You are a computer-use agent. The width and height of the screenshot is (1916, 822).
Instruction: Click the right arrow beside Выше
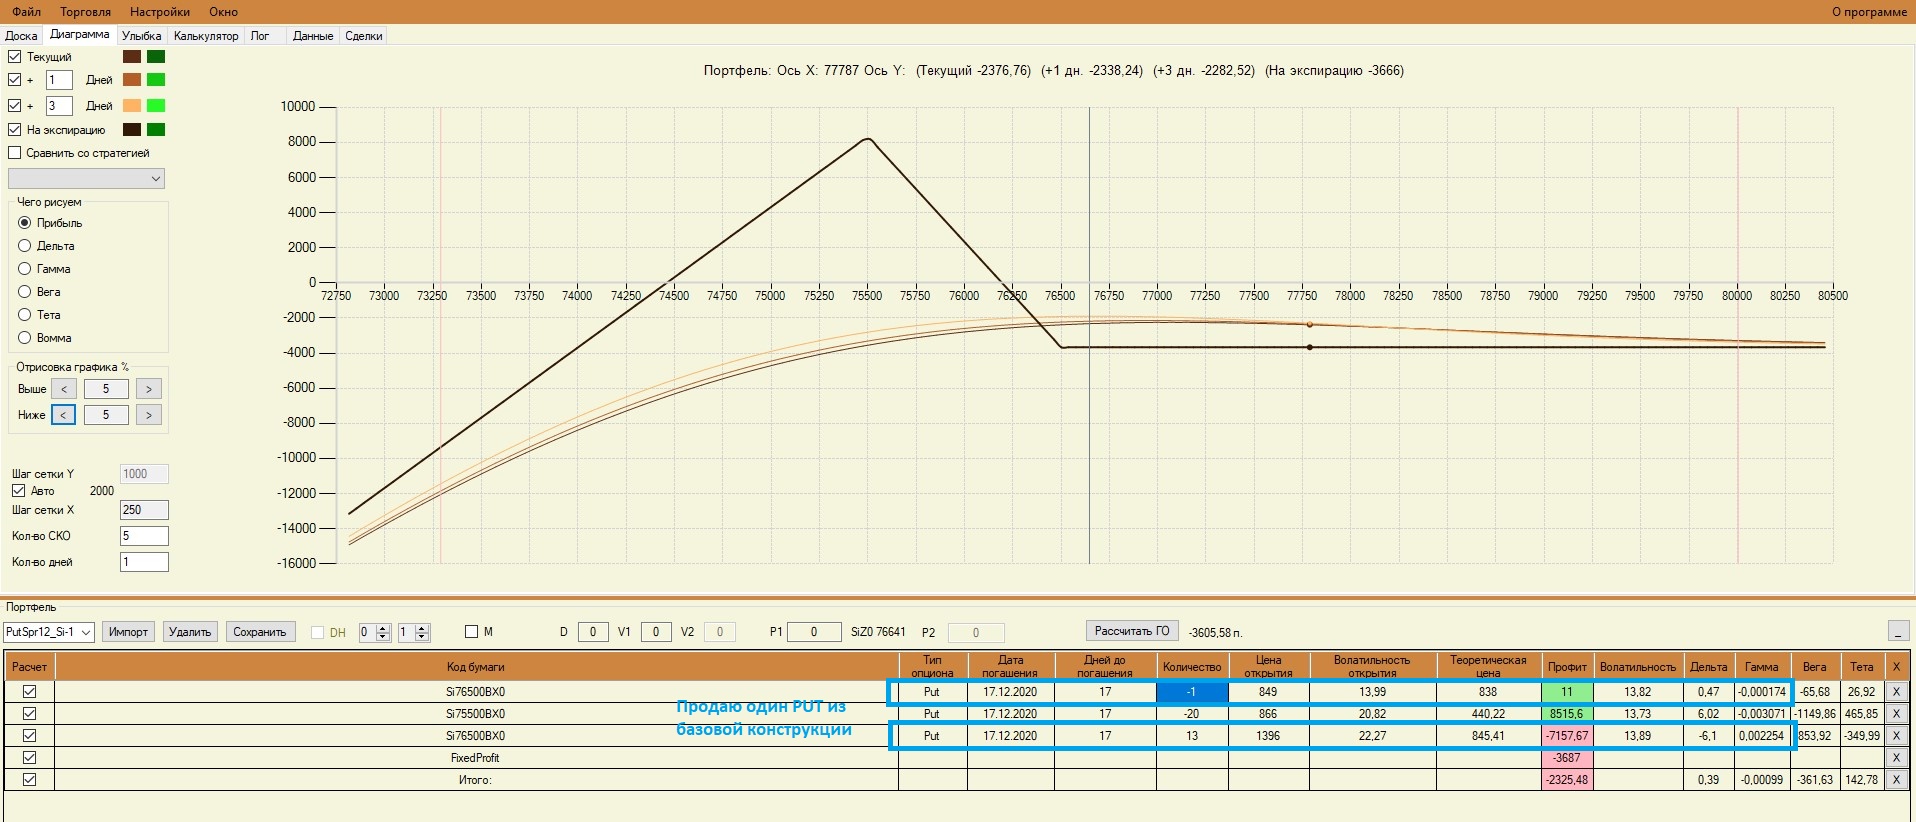coord(149,389)
